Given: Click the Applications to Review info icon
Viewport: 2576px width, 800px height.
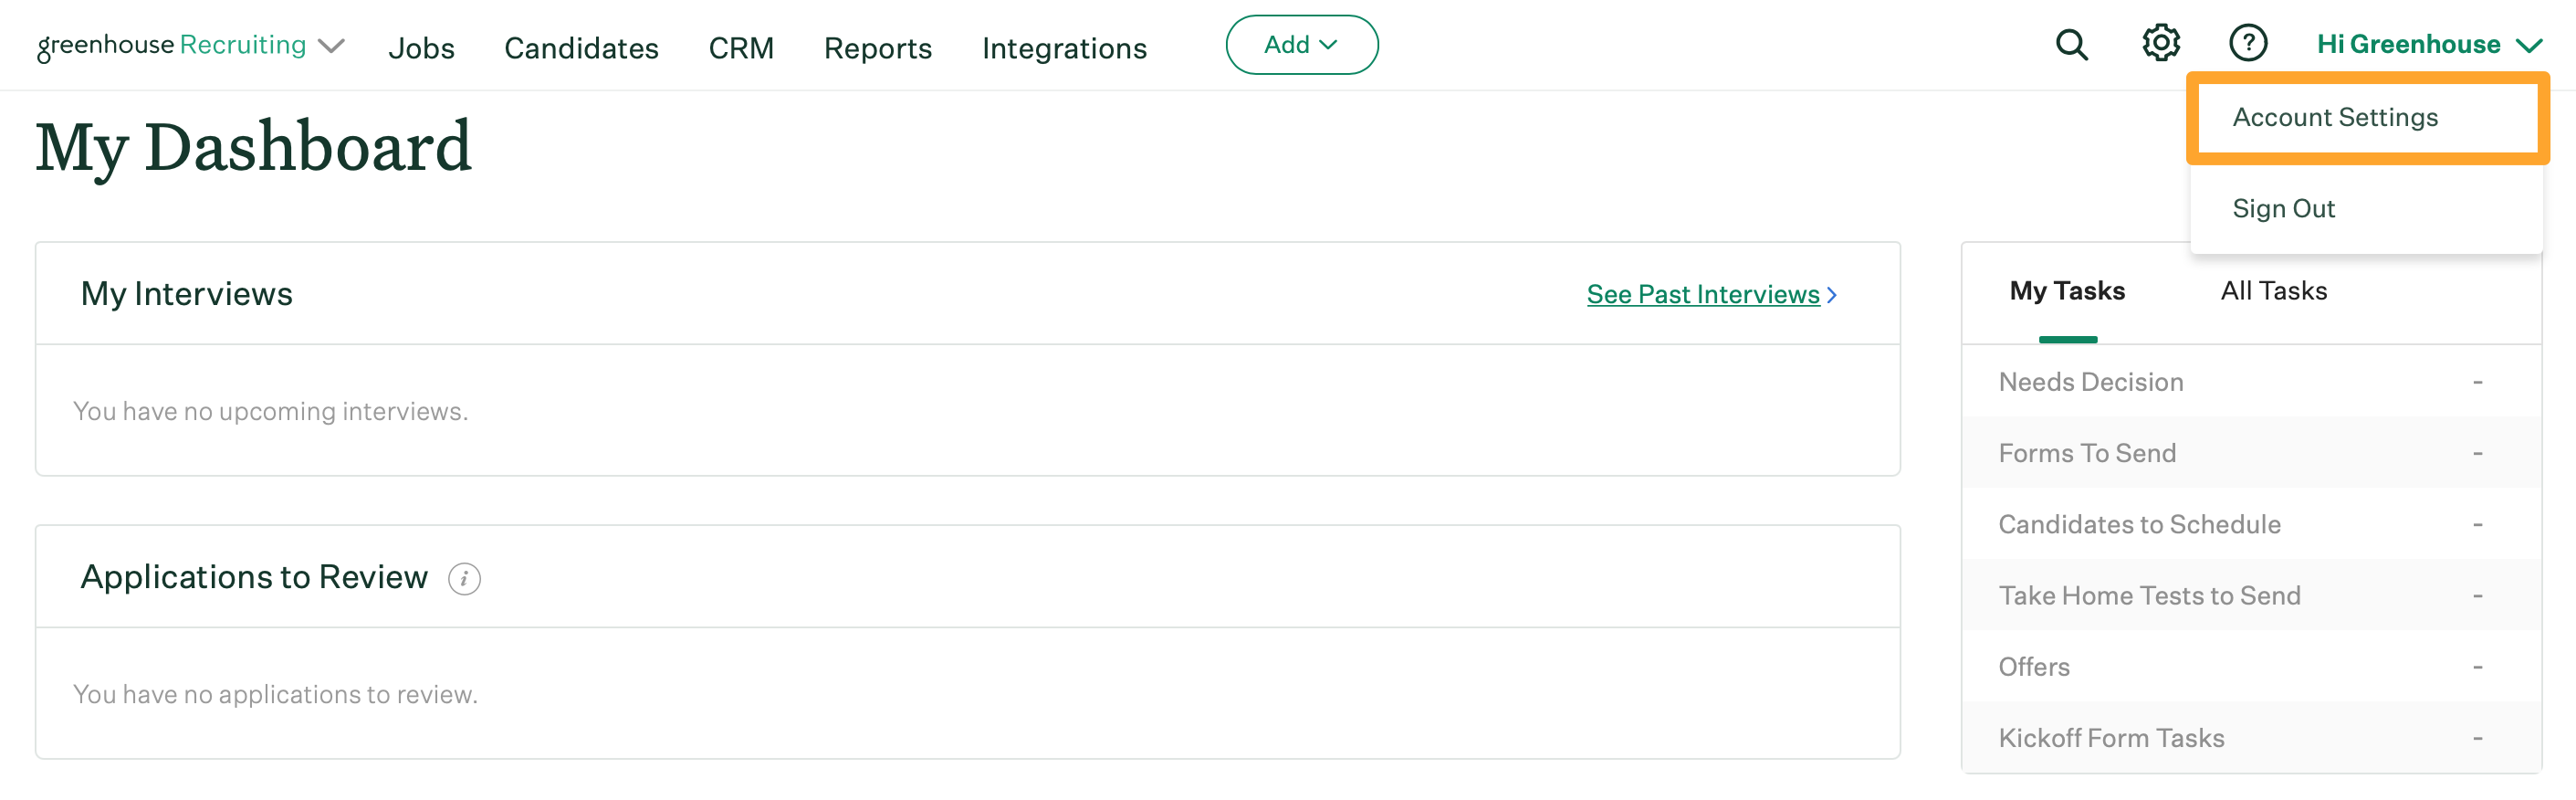Looking at the screenshot, I should click(464, 579).
